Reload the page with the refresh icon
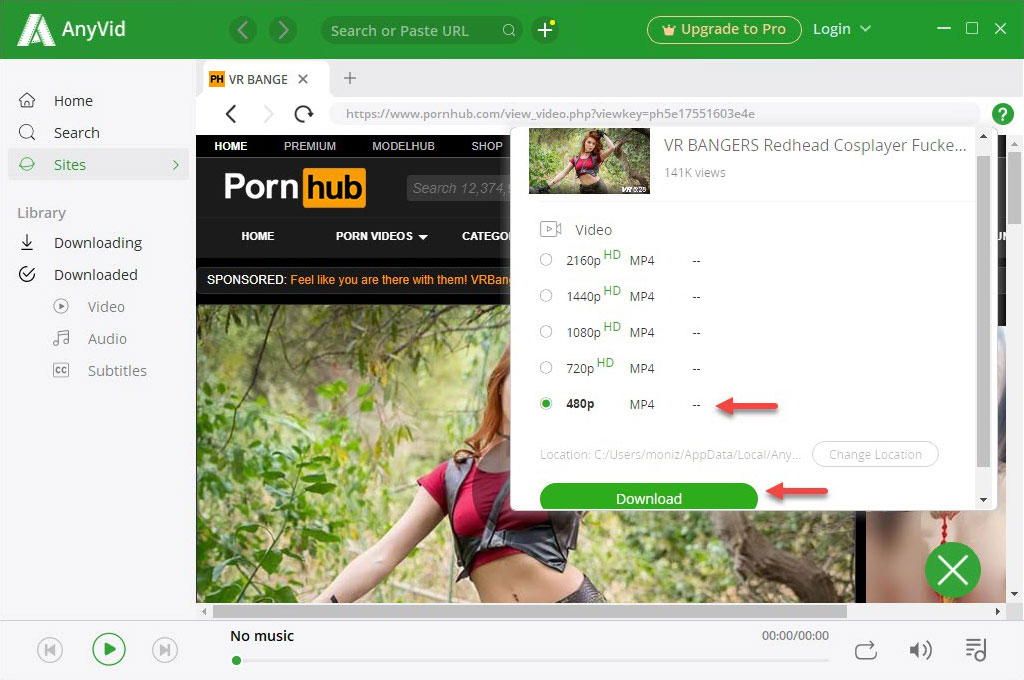1024x680 pixels. tap(304, 114)
